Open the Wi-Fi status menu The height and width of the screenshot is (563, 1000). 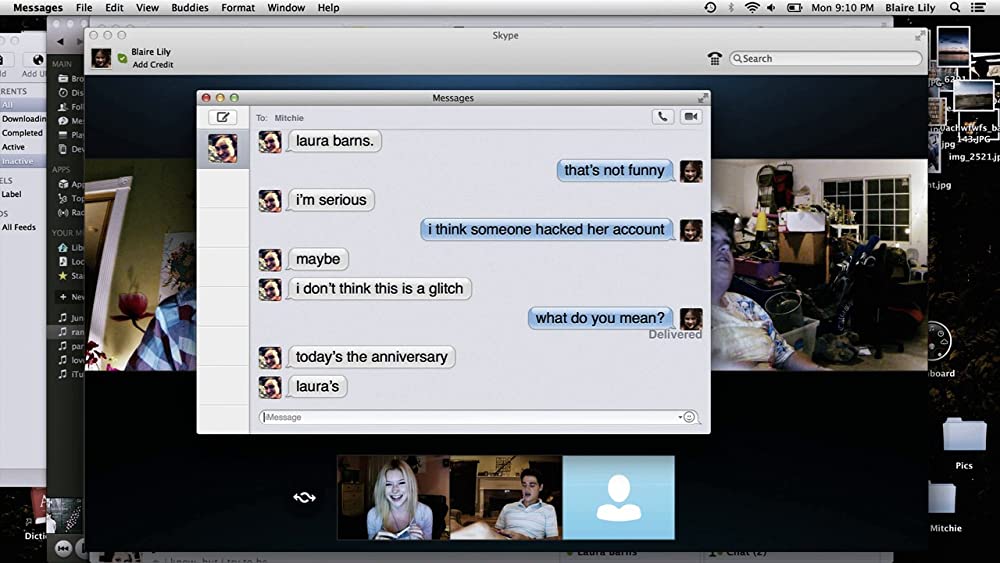click(752, 8)
